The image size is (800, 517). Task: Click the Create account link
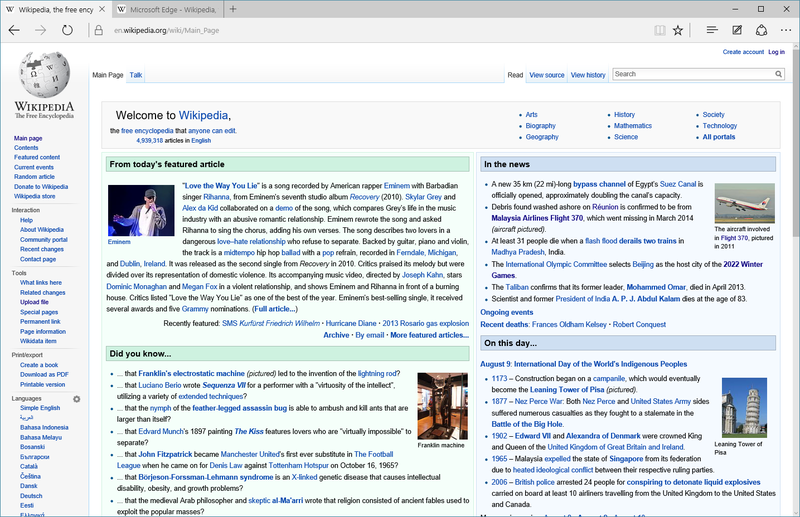pos(743,52)
